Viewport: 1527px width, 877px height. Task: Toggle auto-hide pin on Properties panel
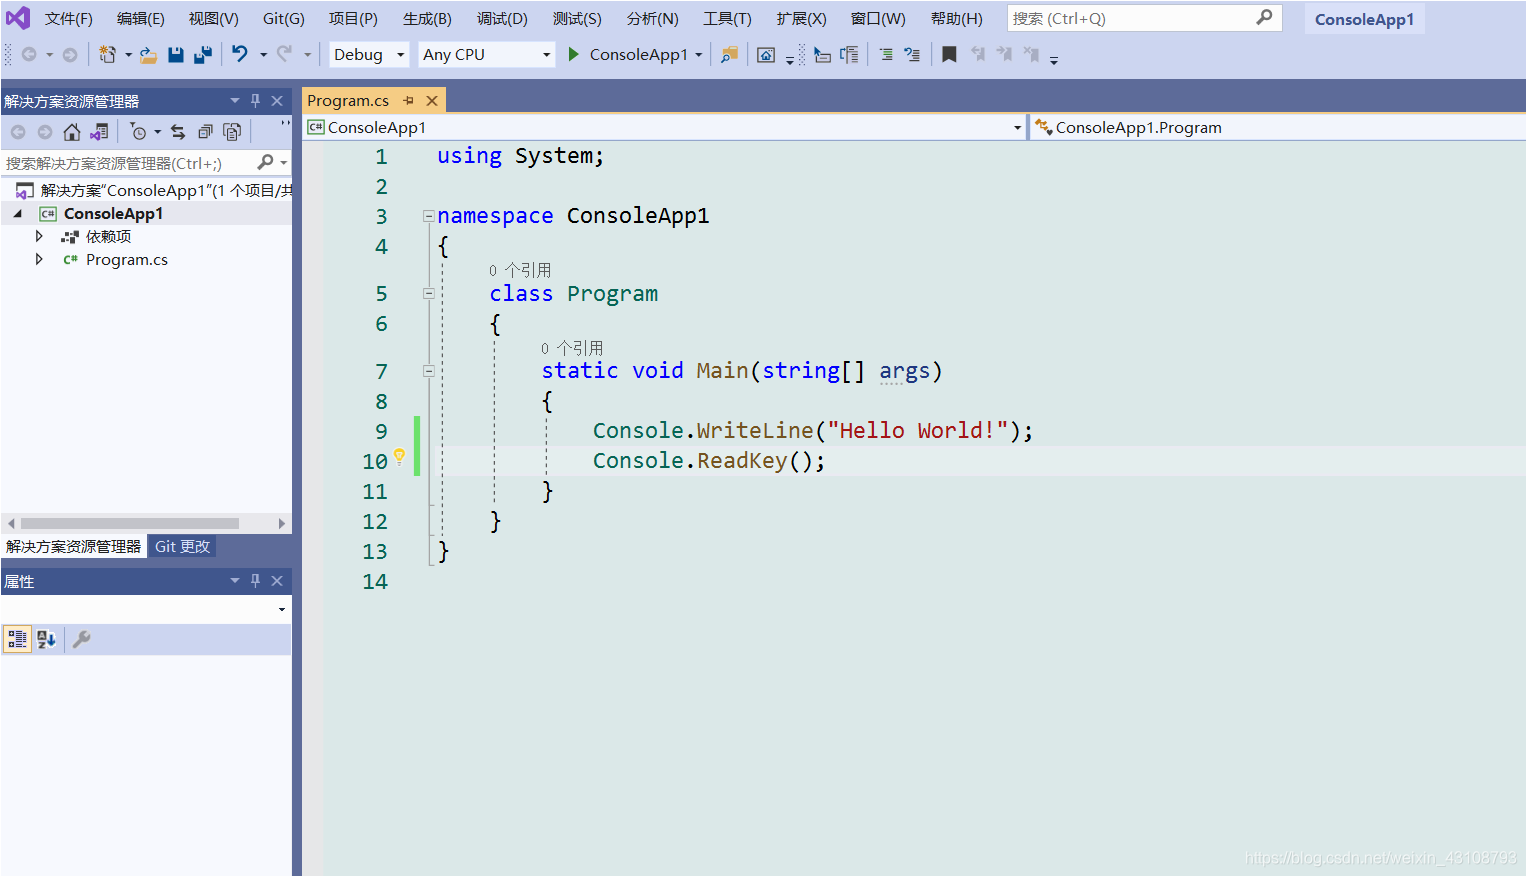[255, 581]
